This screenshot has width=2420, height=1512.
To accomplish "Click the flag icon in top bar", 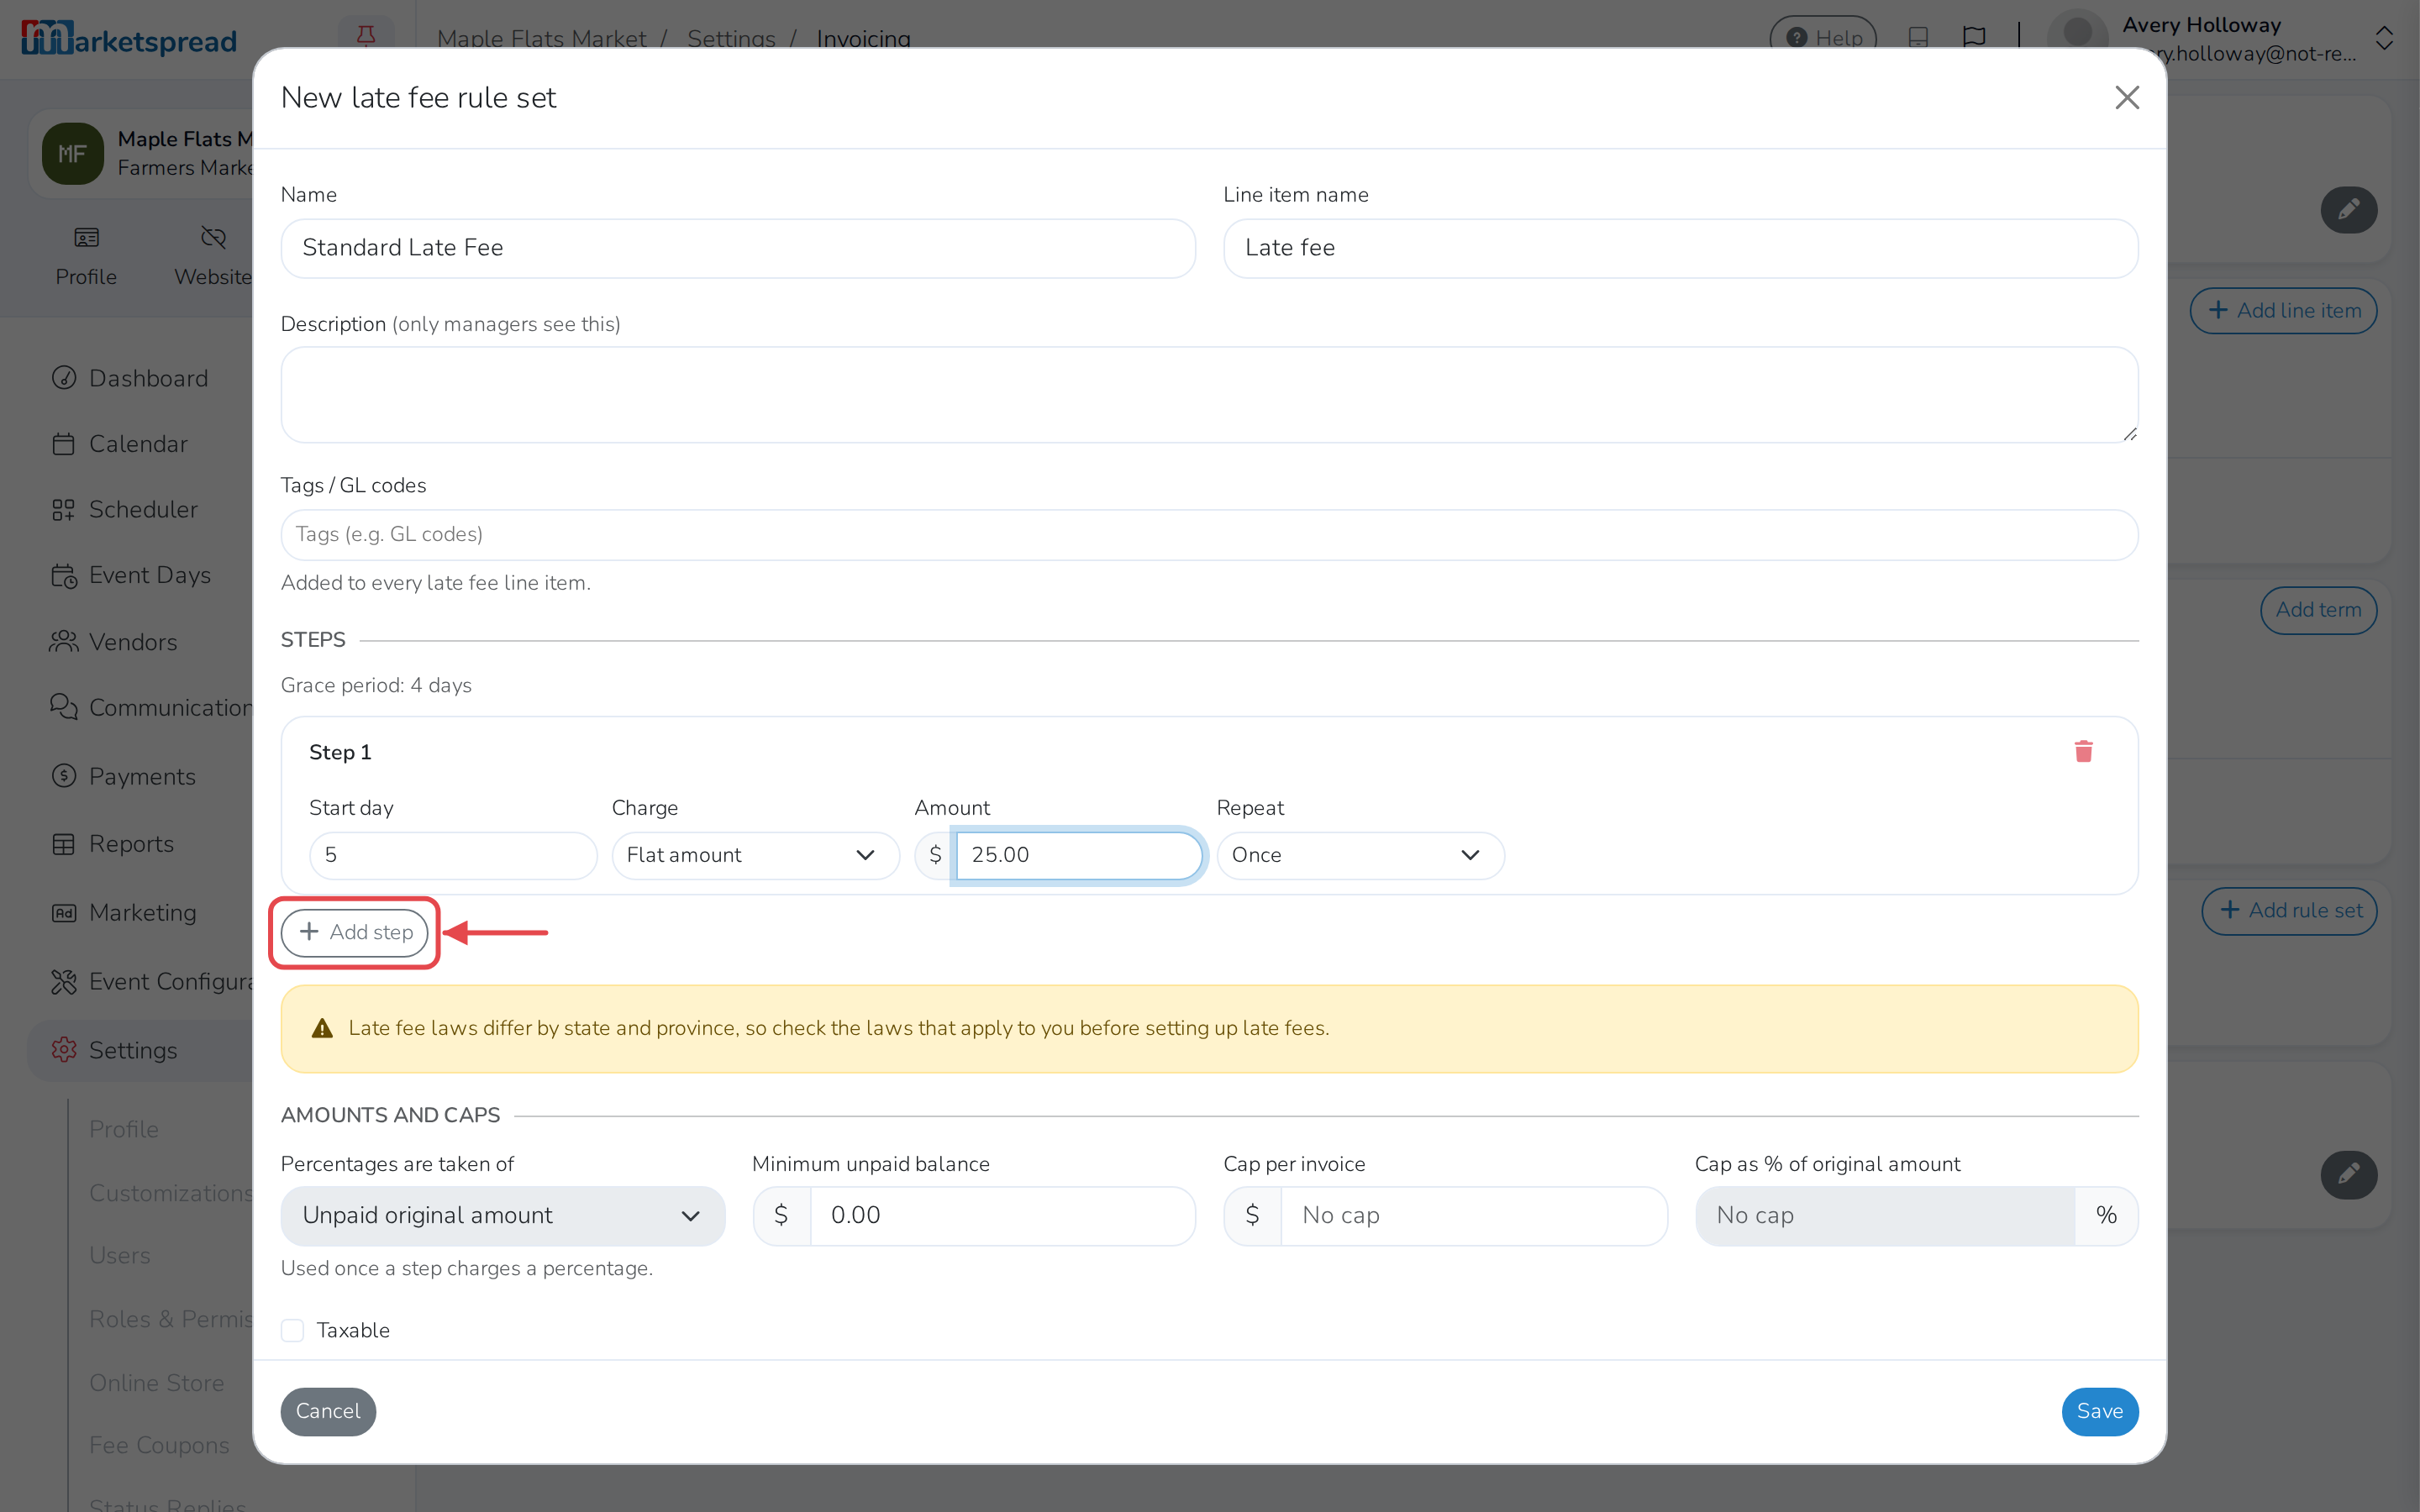I will tap(1974, 38).
